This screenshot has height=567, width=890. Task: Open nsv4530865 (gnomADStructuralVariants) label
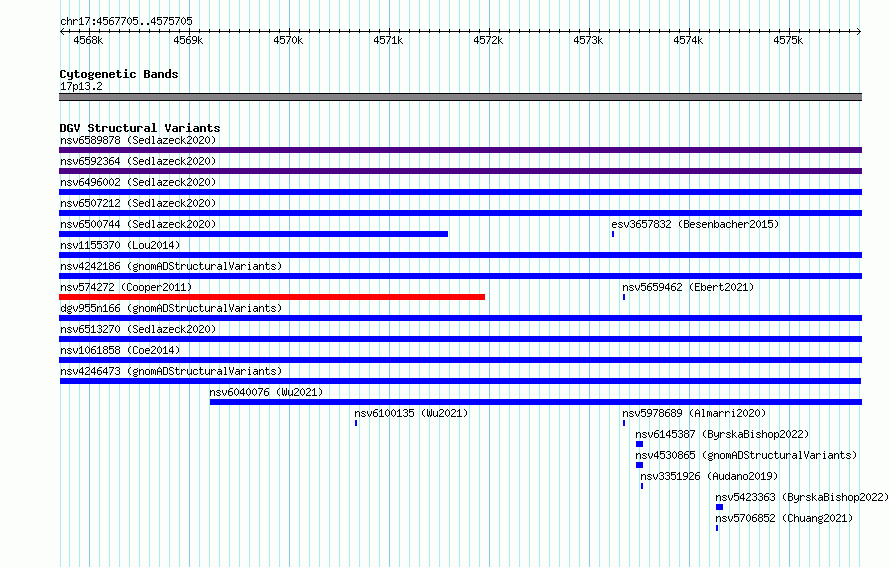click(746, 455)
